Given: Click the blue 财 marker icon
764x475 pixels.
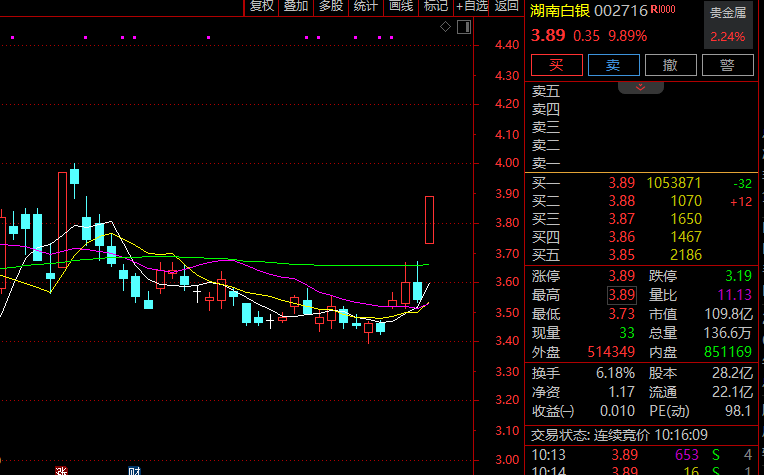Looking at the screenshot, I should (134, 471).
